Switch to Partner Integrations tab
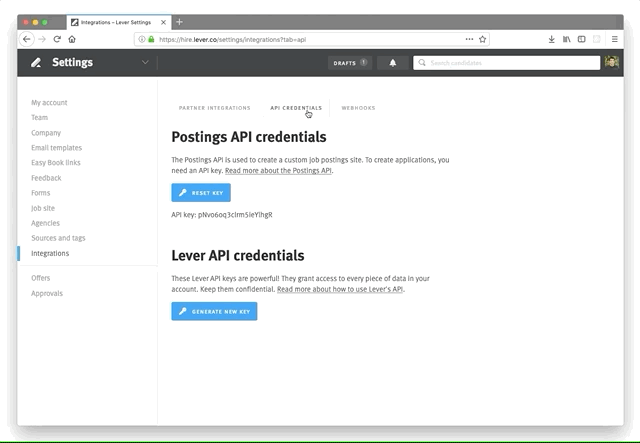Image resolution: width=640 pixels, height=443 pixels. [215, 108]
